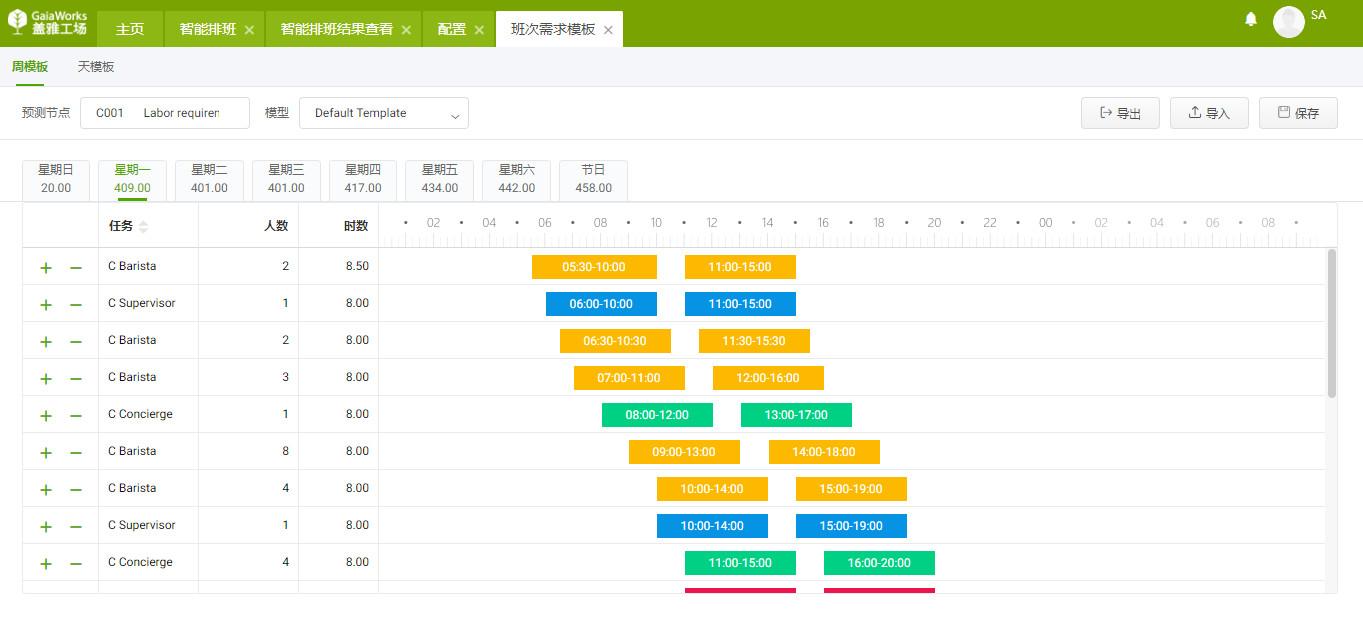Delete the last C Concierge row via minus icon
Viewport: 1363px width, 622px height.
tap(75, 562)
